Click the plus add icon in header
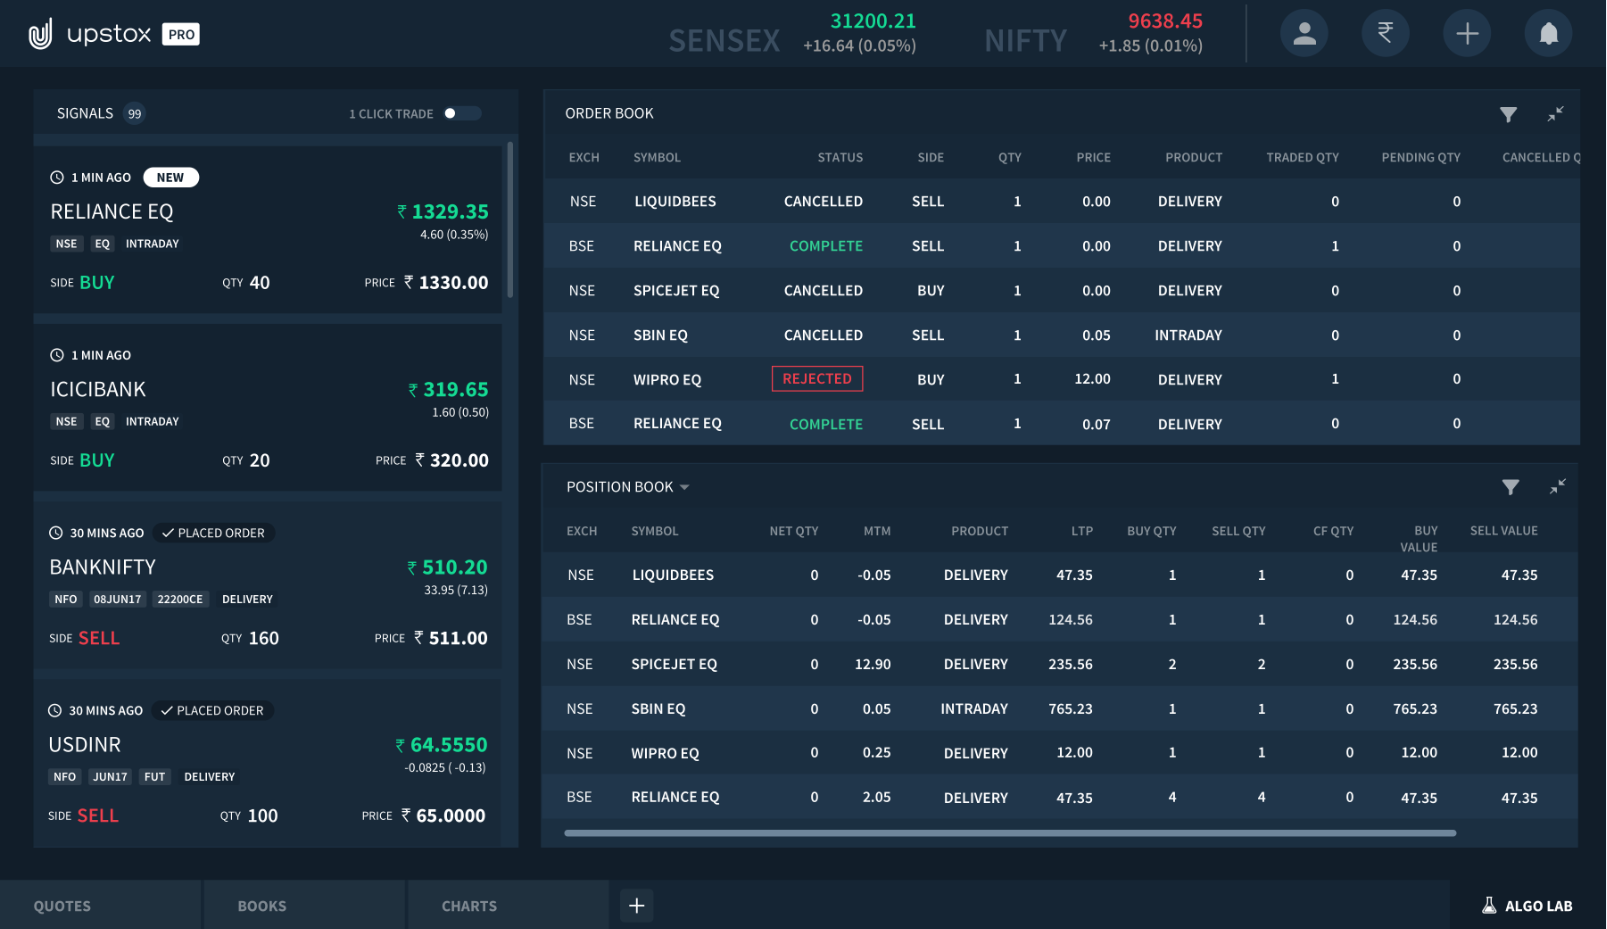Image resolution: width=1607 pixels, height=929 pixels. coord(1467,34)
